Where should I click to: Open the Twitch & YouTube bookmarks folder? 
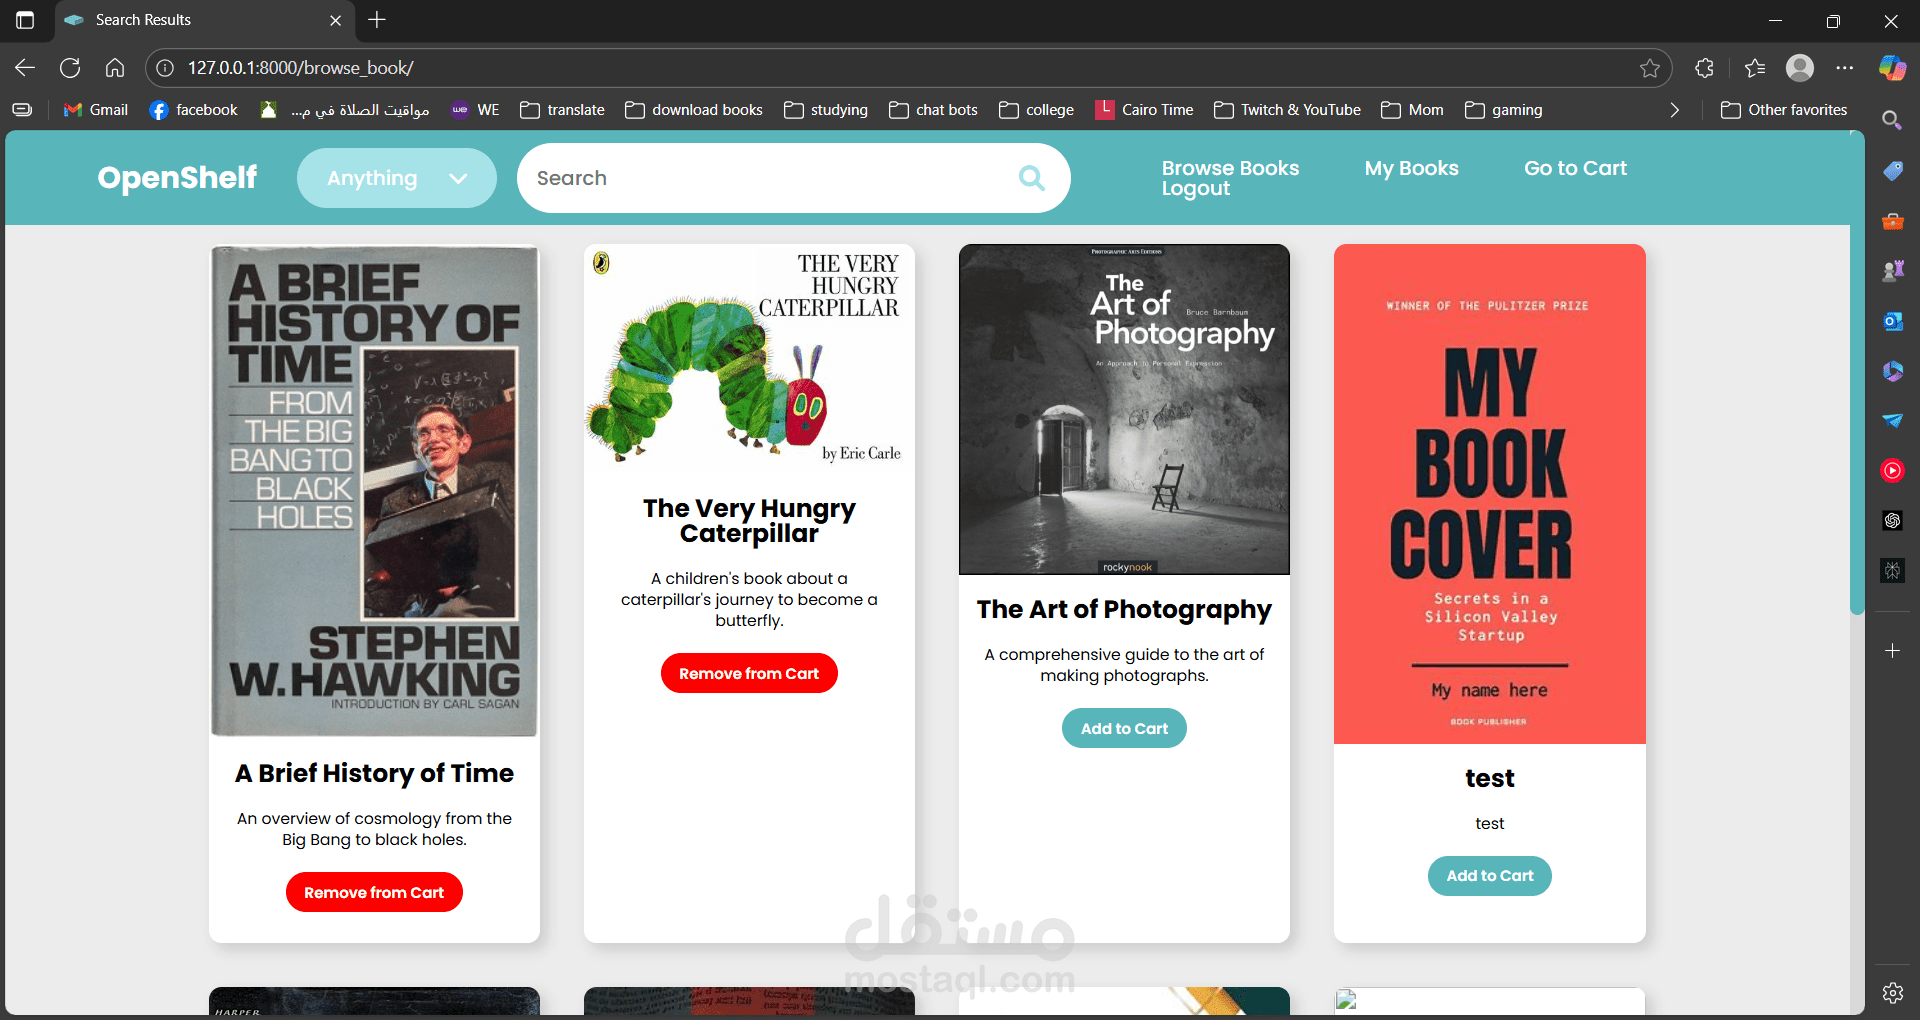1287,110
